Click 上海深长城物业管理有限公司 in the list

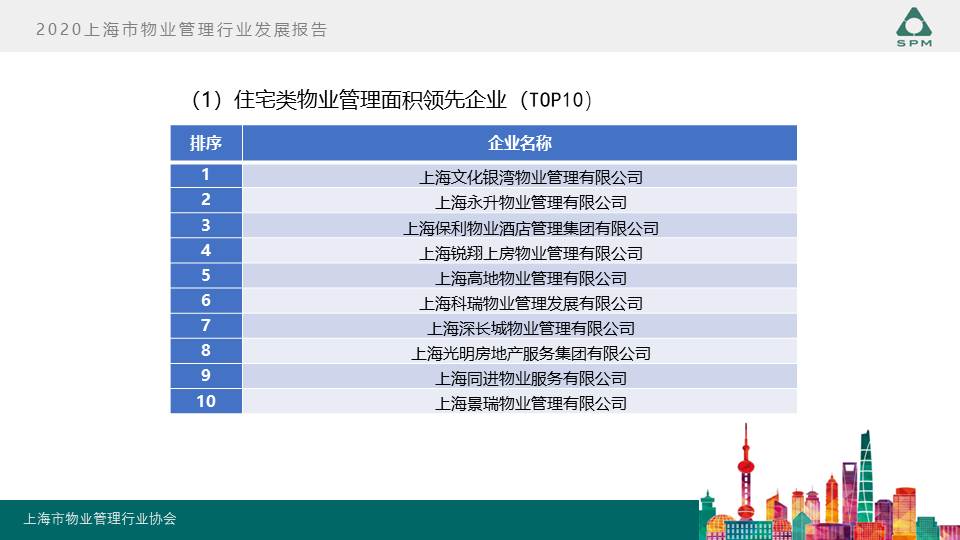(x=530, y=328)
